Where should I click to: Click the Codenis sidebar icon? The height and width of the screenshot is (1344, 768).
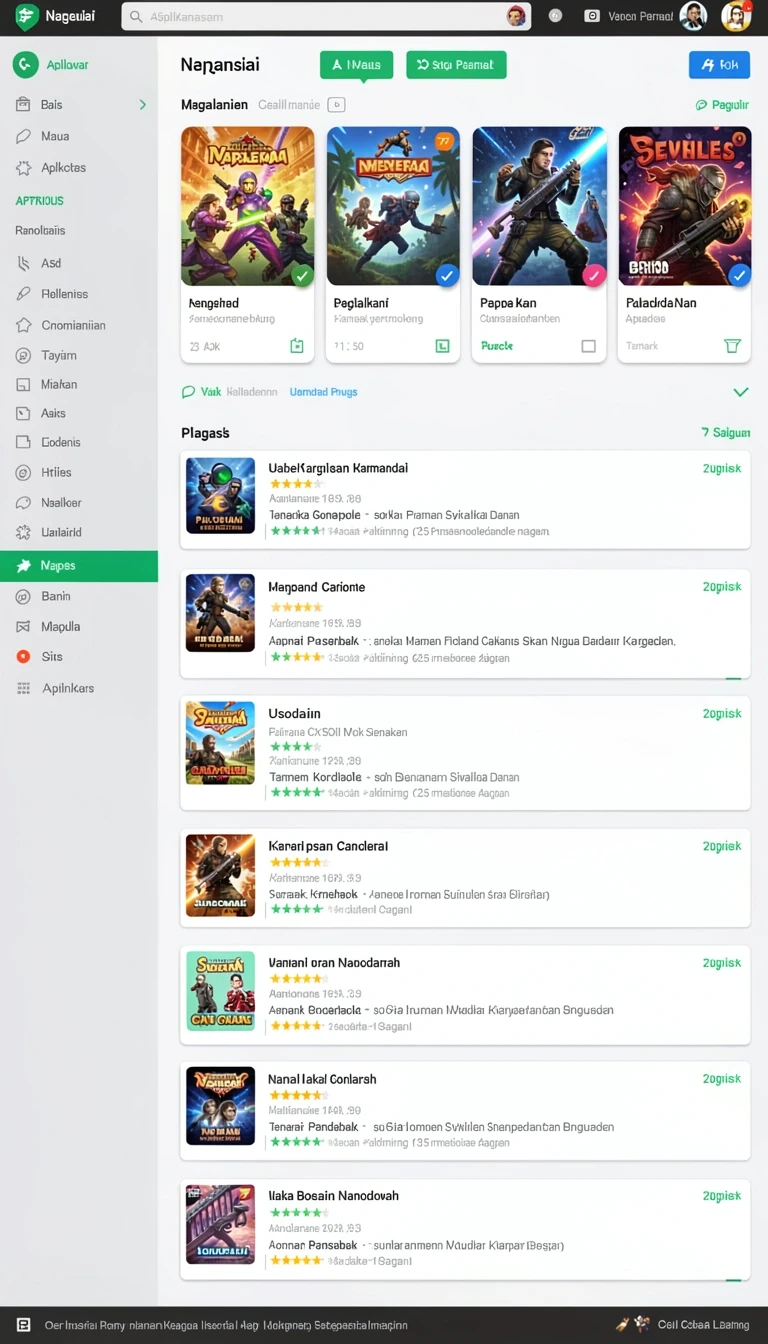click(23, 442)
